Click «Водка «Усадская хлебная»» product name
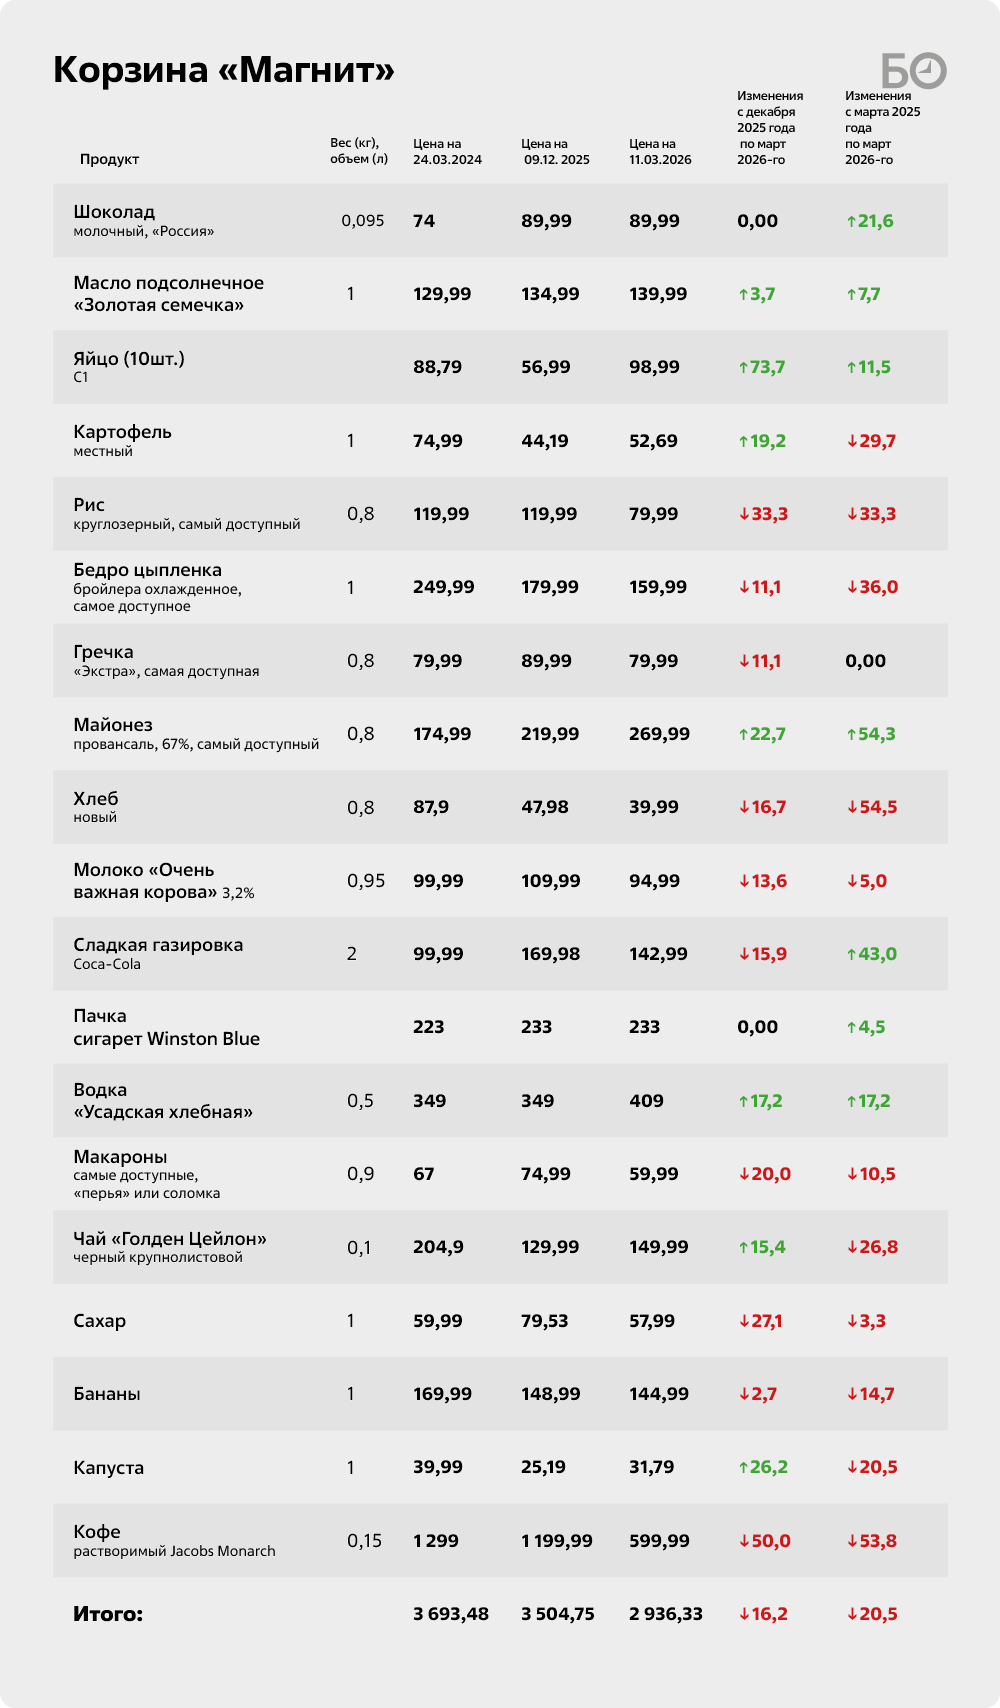 162,1101
